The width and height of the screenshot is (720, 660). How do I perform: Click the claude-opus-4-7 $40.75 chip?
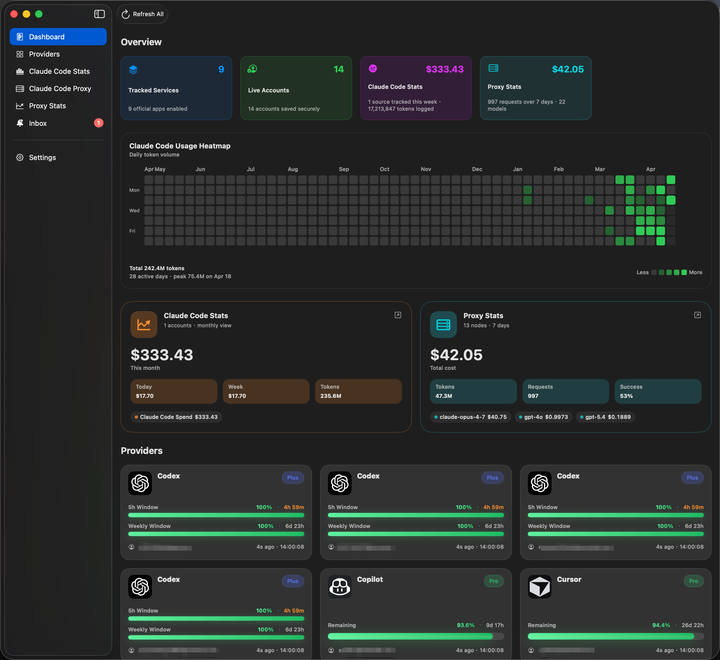[x=471, y=417]
